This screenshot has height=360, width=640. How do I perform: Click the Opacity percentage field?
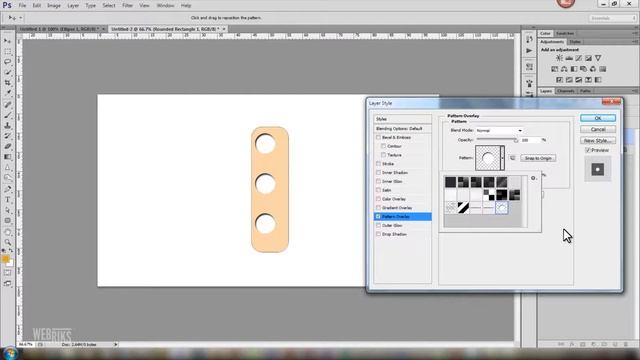point(530,140)
